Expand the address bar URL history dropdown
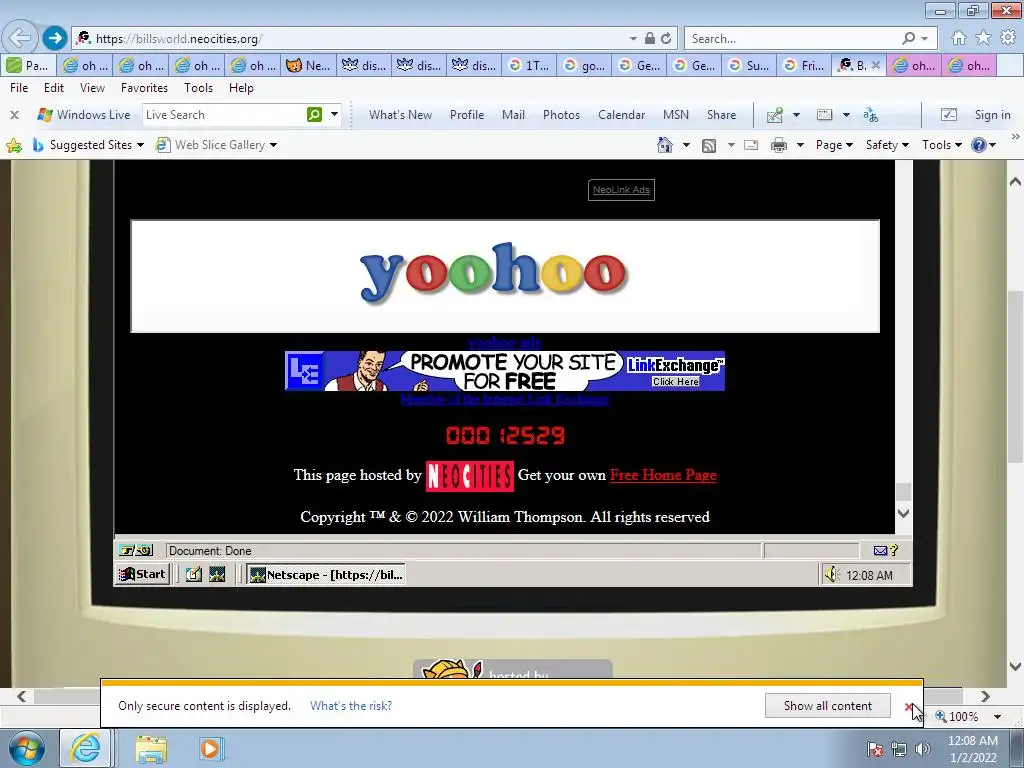 [x=633, y=39]
